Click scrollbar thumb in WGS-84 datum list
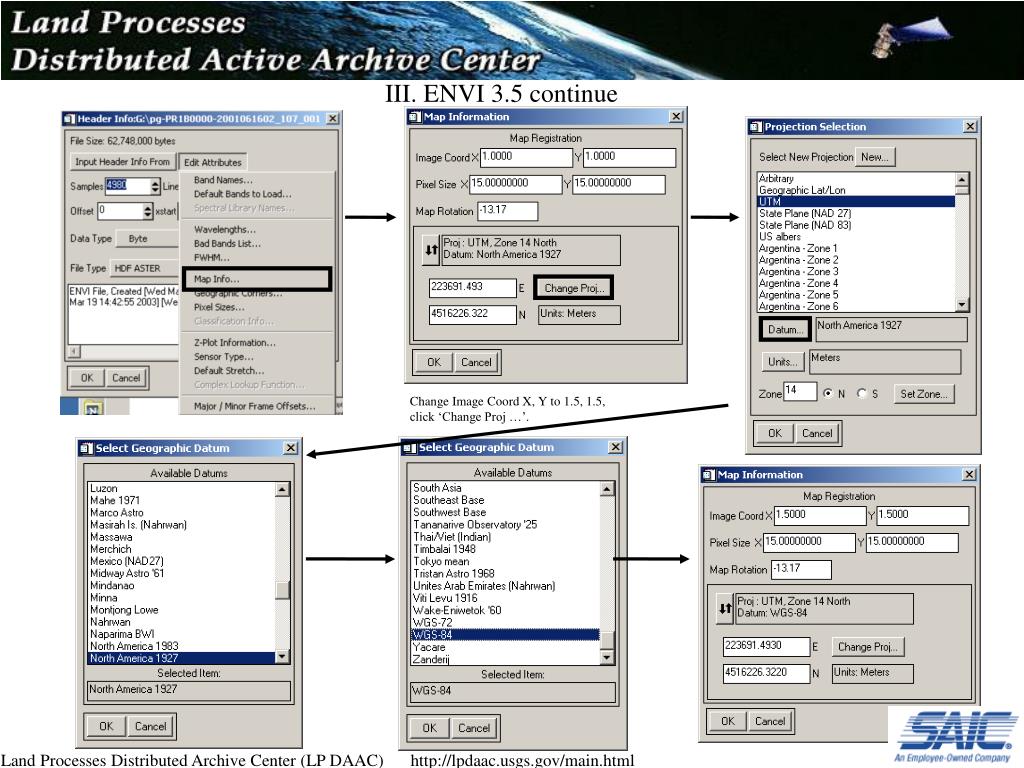Screen dimensions: 1024x768 (607, 639)
